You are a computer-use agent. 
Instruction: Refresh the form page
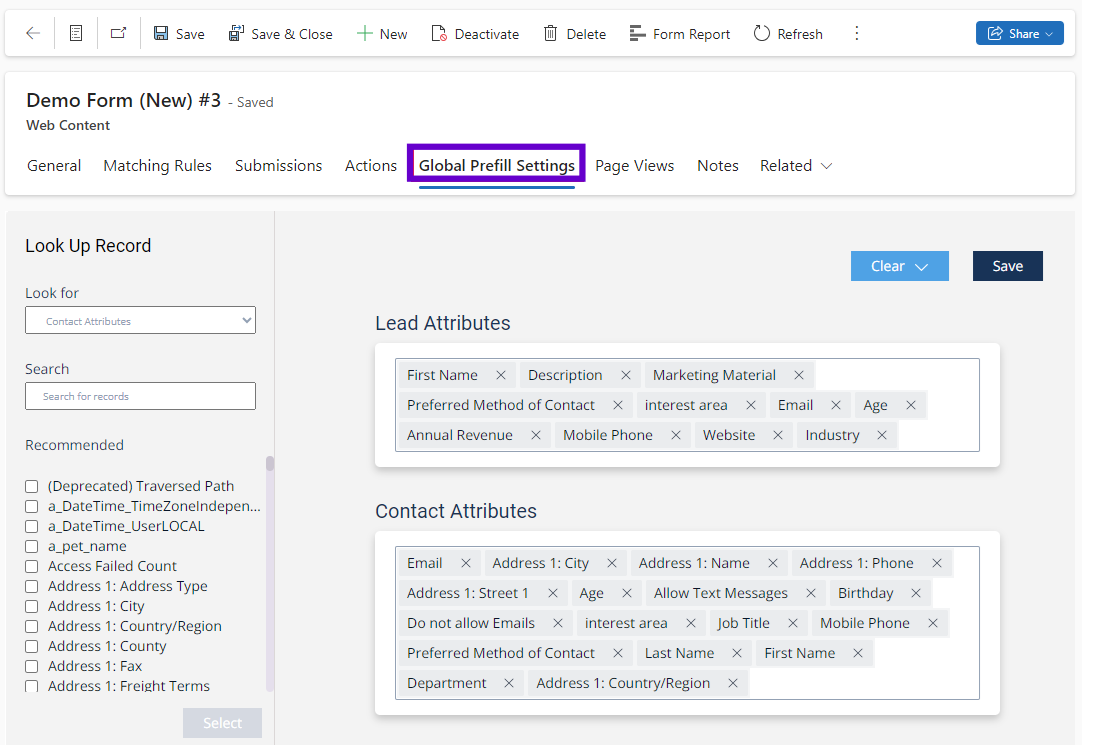pyautogui.click(x=789, y=34)
